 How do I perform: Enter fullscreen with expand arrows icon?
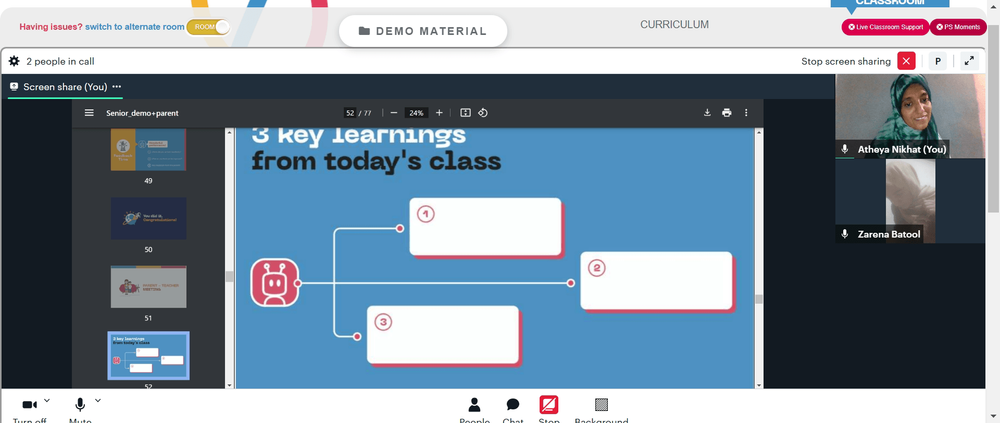click(969, 61)
